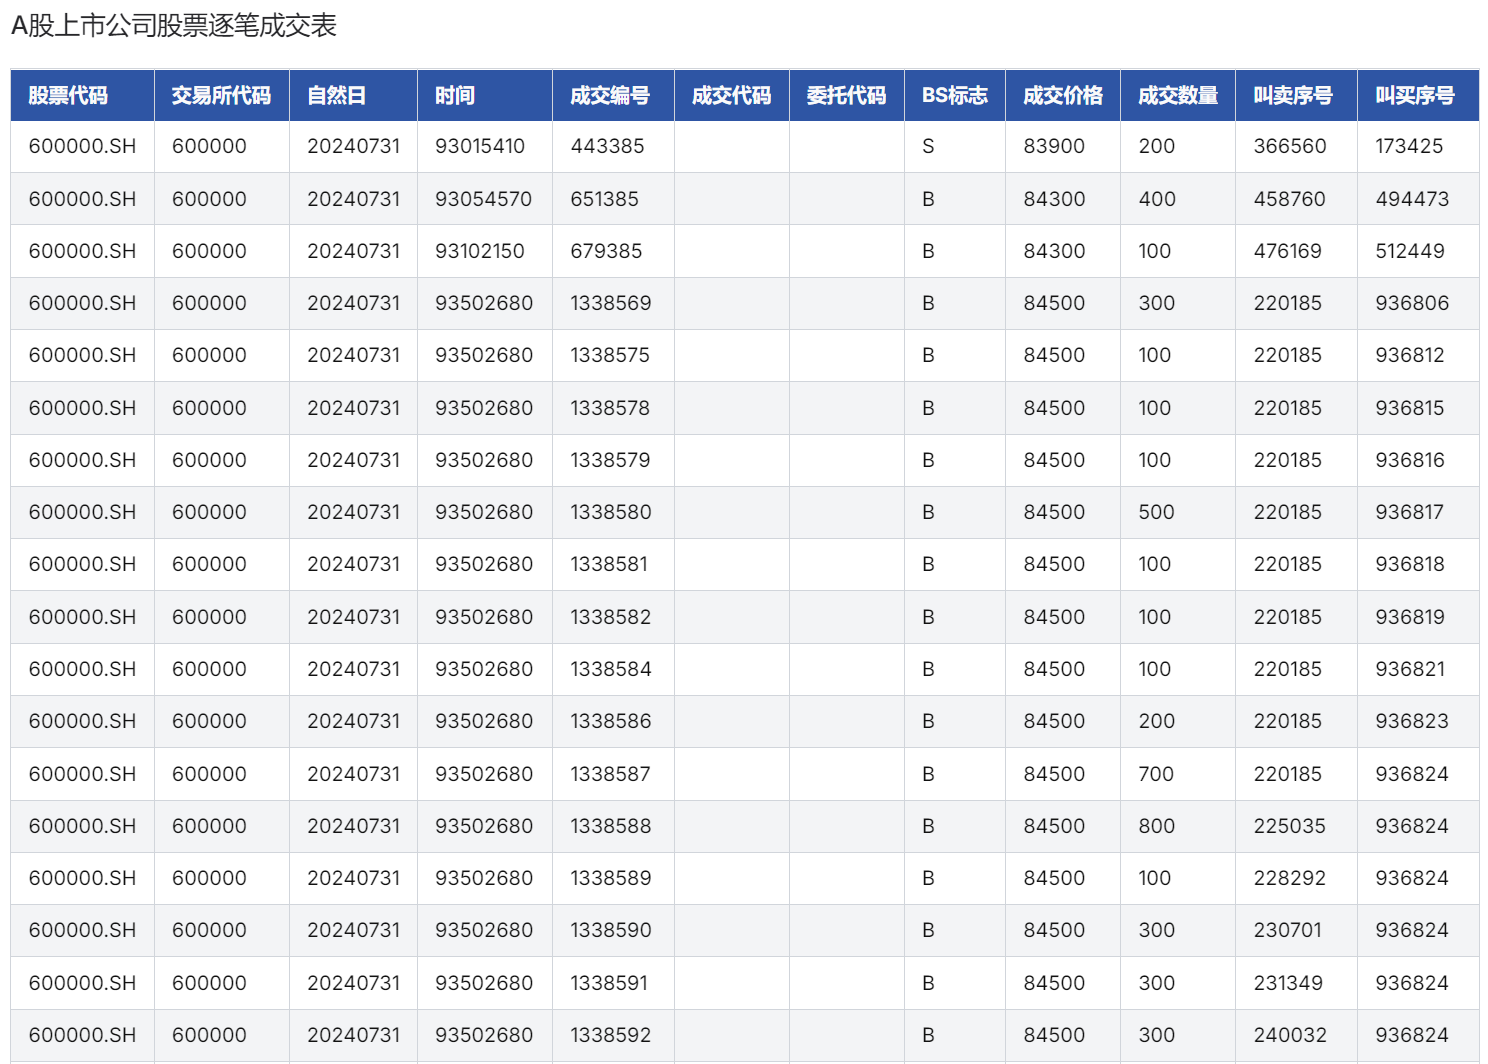Select trade number 1338584
1488x1064 pixels.
pyautogui.click(x=611, y=669)
